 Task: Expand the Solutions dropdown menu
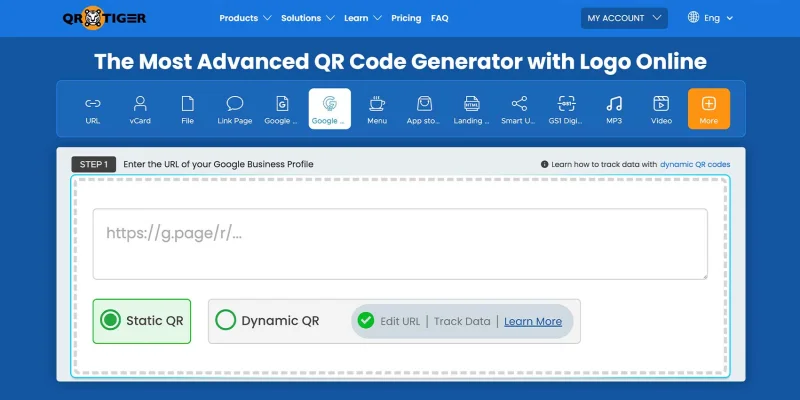(x=308, y=18)
